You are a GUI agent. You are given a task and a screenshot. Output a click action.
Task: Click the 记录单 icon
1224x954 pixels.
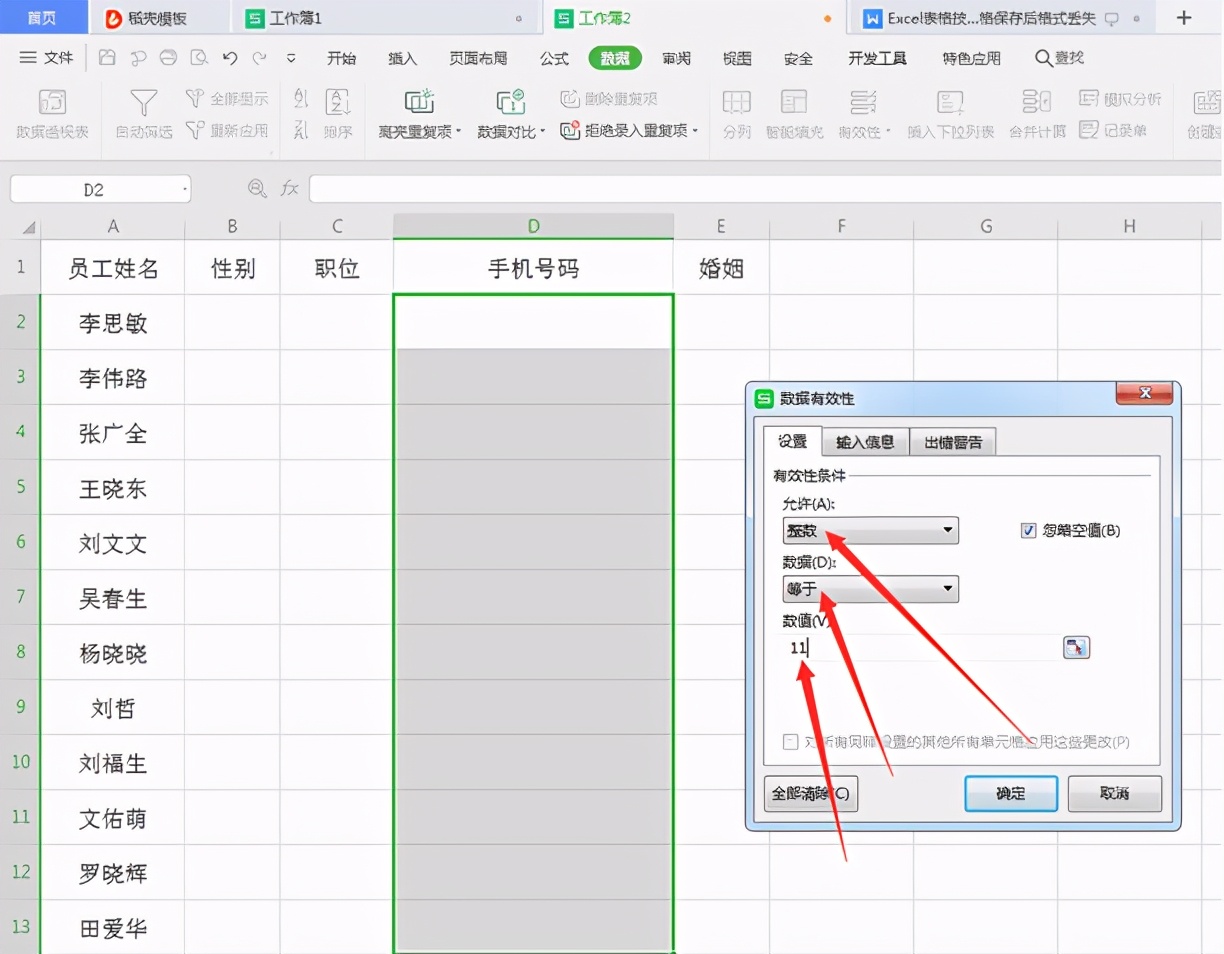(x=1089, y=130)
